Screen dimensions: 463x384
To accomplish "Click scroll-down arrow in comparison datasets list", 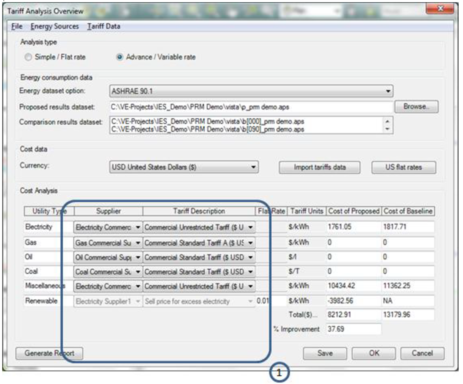I will pyautogui.click(x=387, y=129).
